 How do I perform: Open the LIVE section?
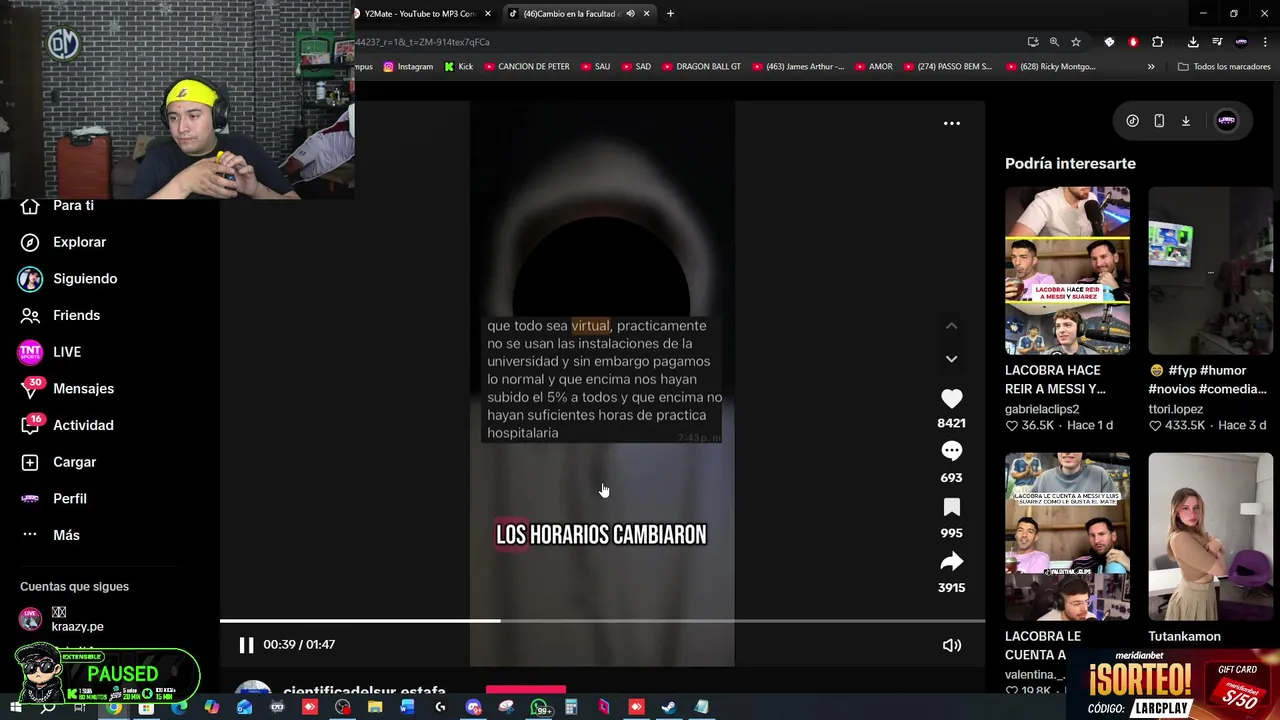[50, 352]
